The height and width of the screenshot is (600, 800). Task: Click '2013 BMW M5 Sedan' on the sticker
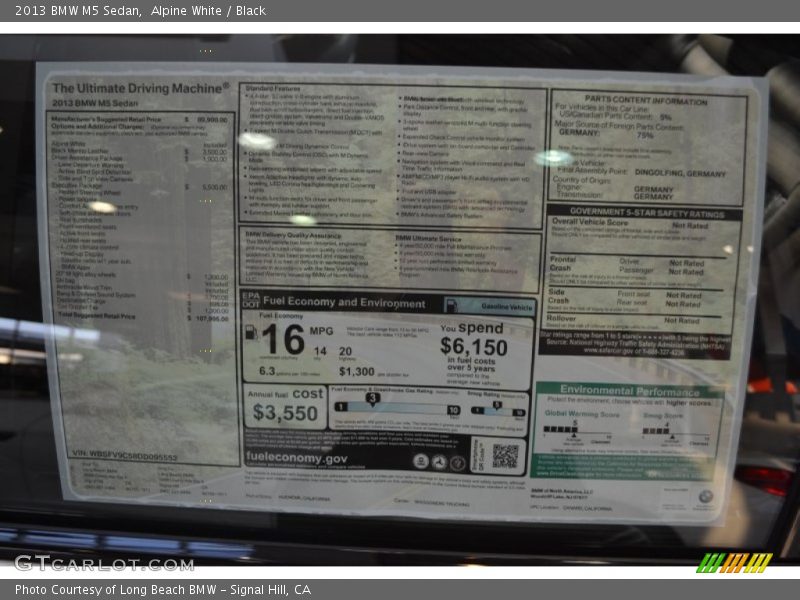95,103
